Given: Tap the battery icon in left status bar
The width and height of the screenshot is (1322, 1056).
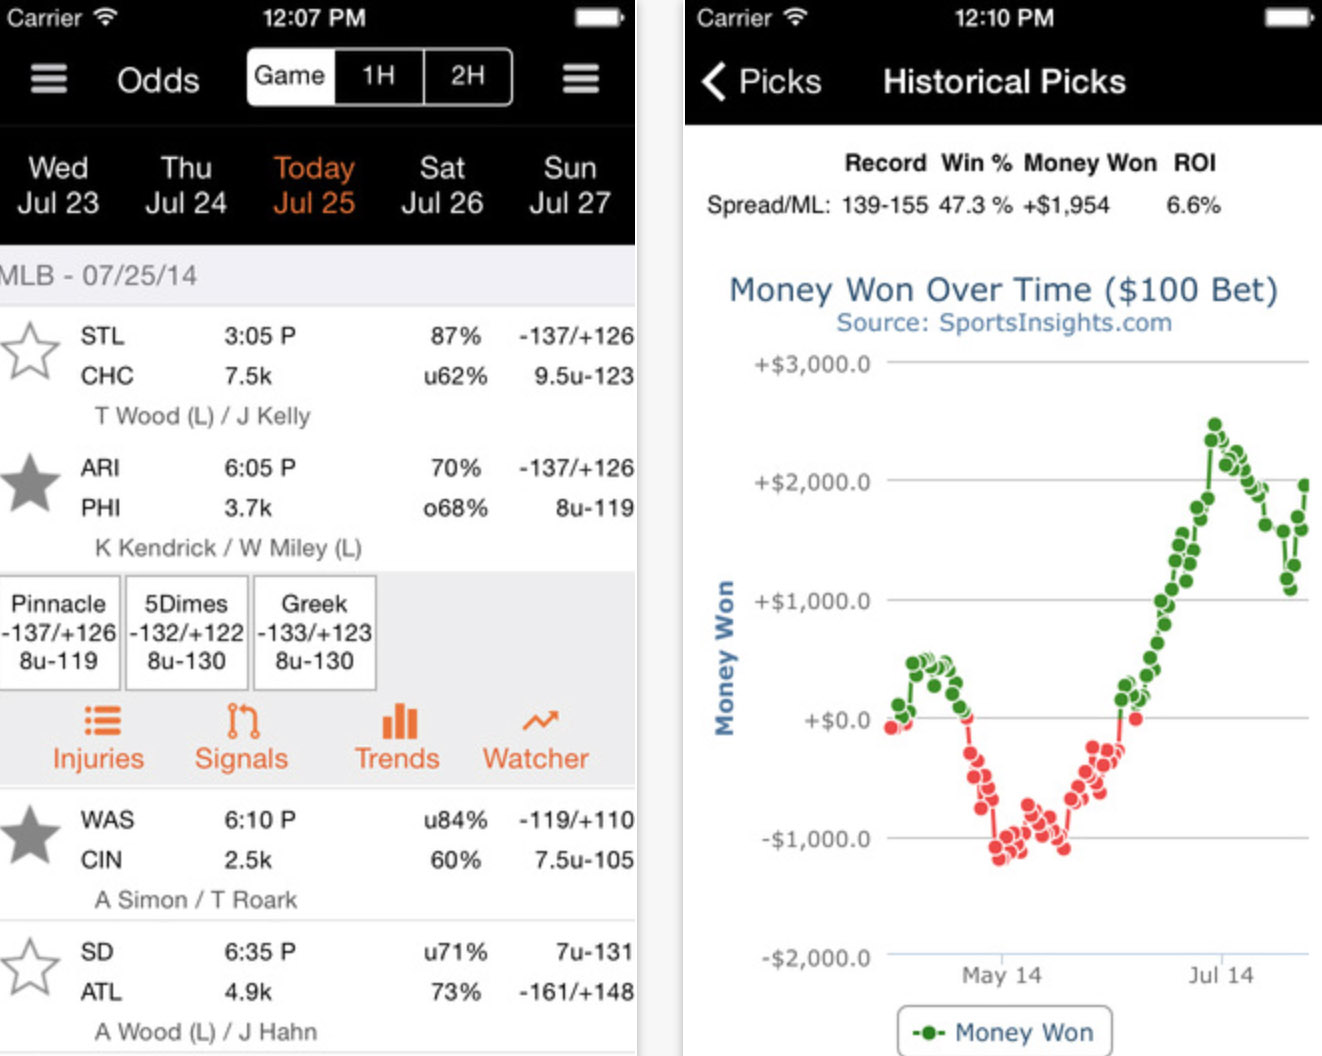Looking at the screenshot, I should [599, 17].
